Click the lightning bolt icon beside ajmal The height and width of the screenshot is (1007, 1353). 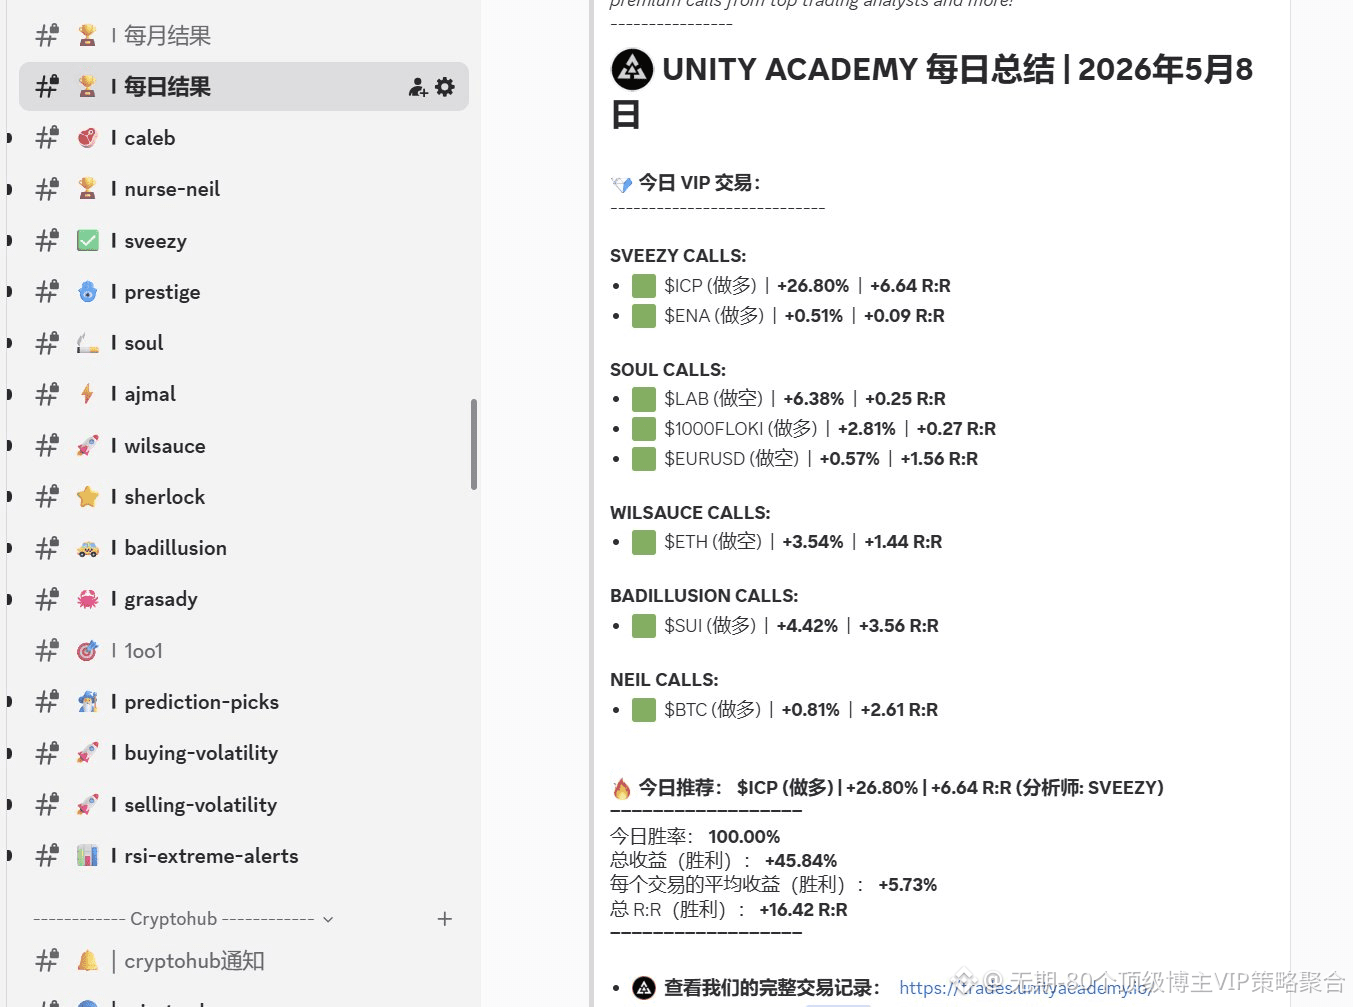(x=88, y=394)
